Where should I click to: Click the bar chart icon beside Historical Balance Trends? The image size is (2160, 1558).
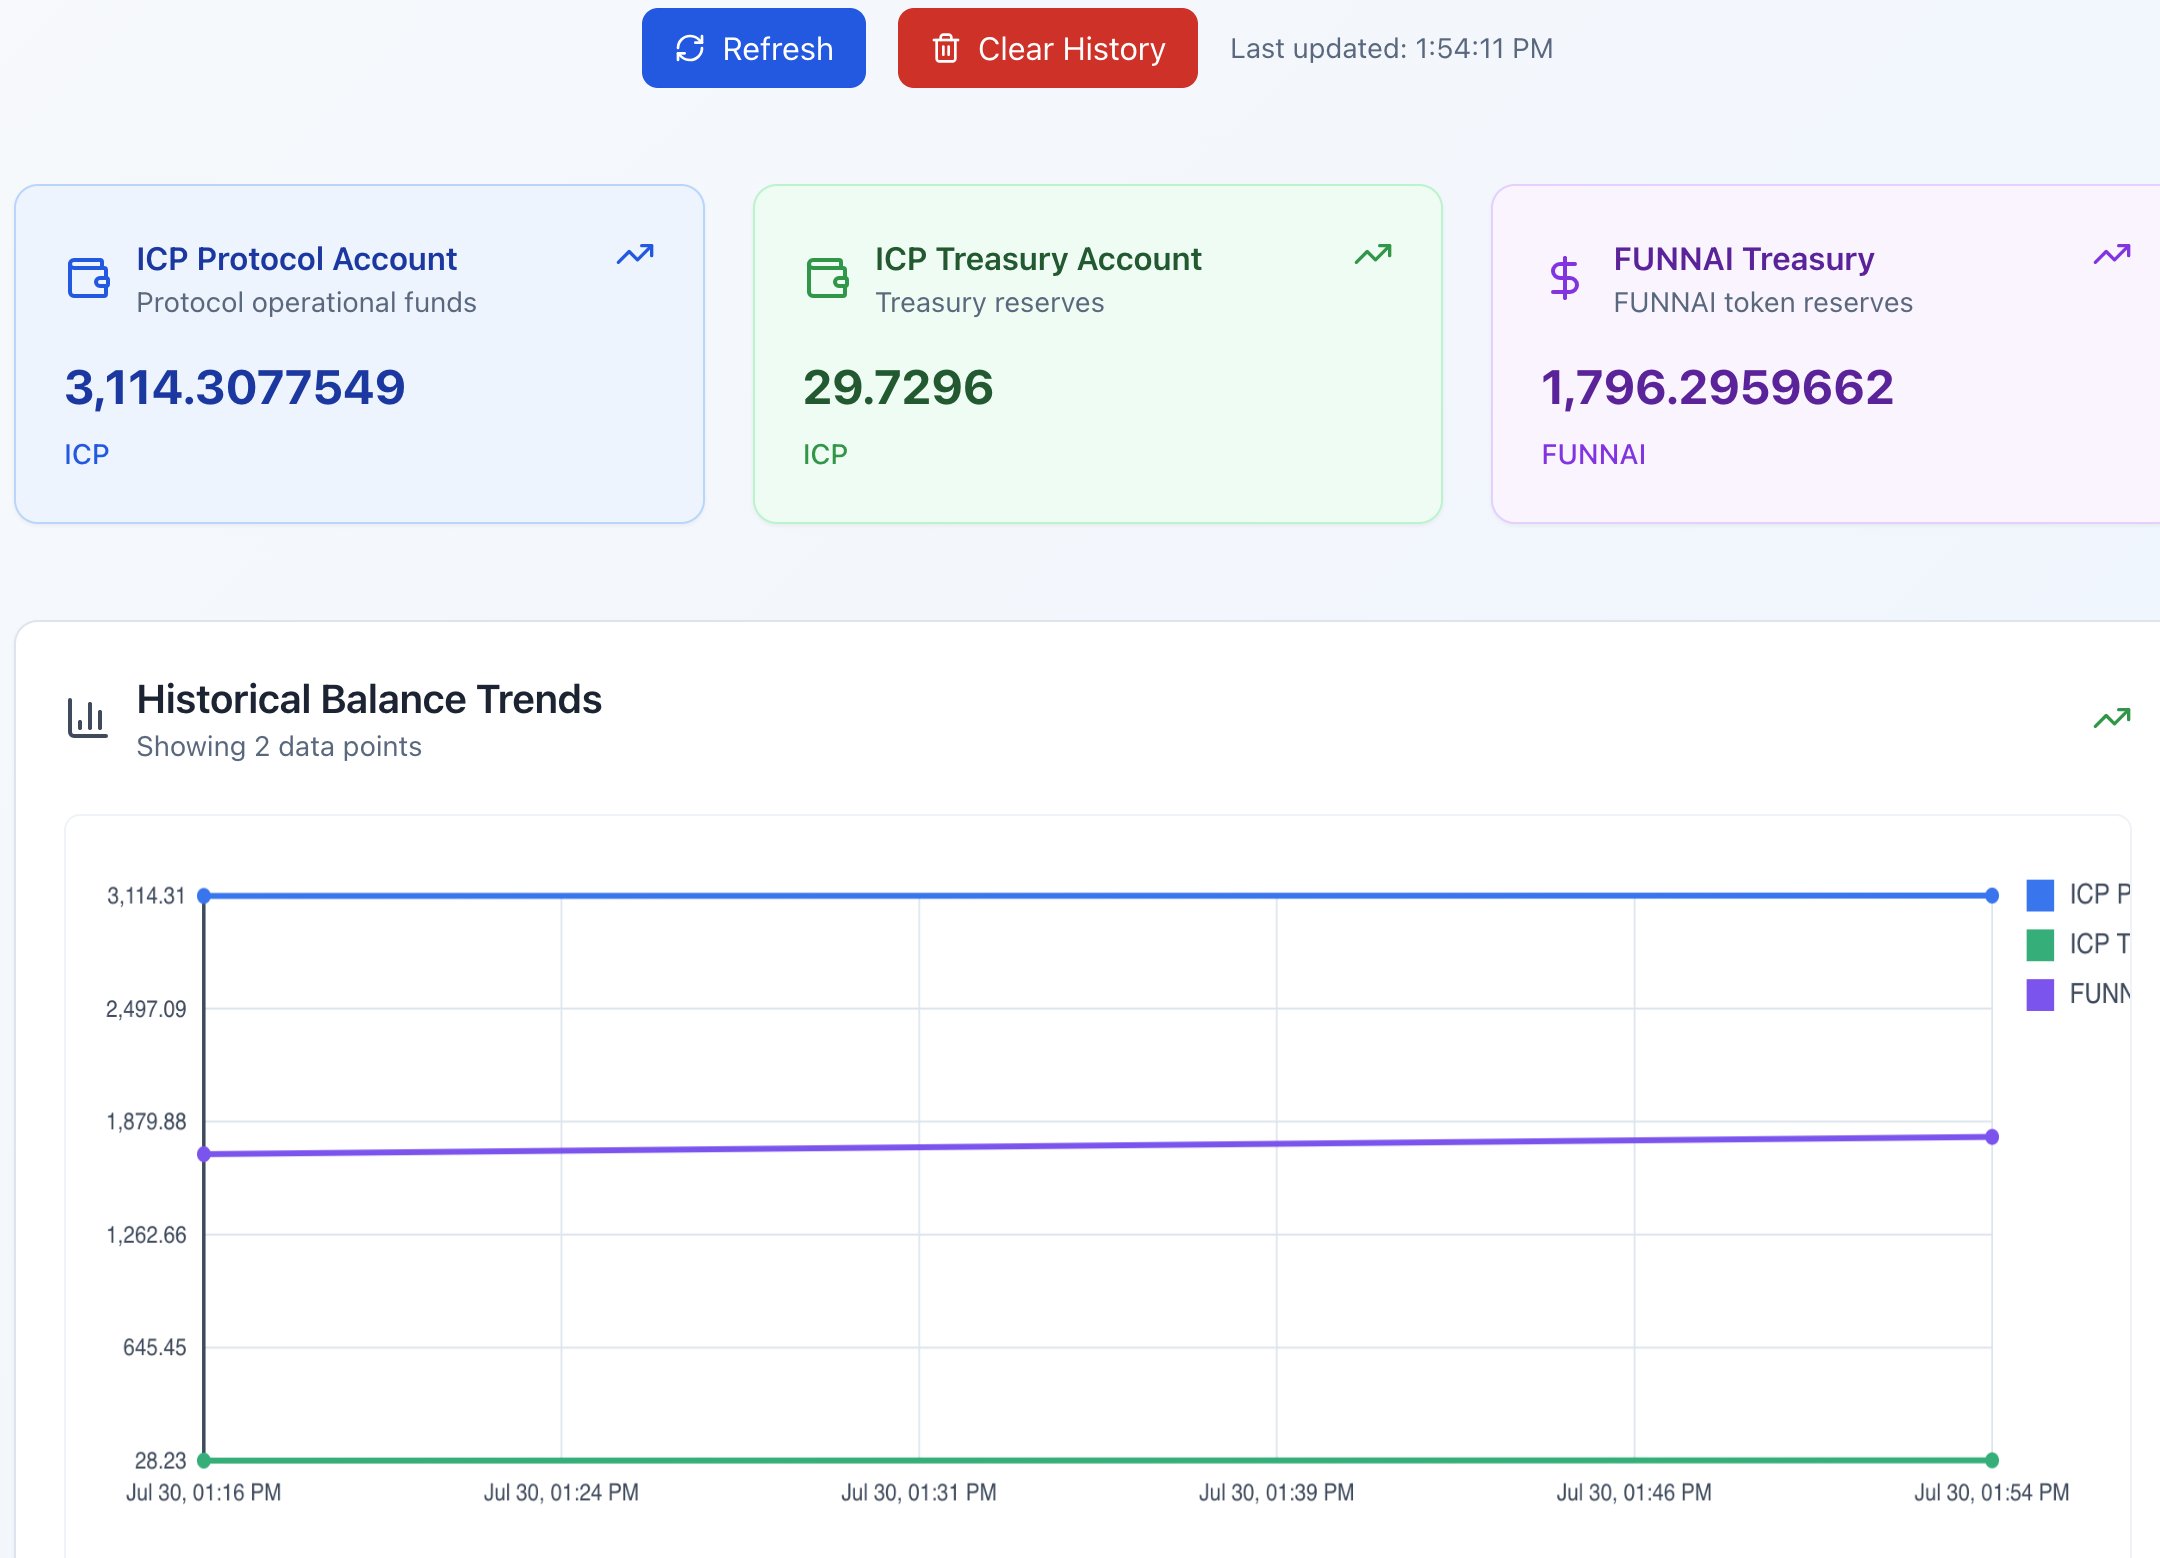[88, 718]
